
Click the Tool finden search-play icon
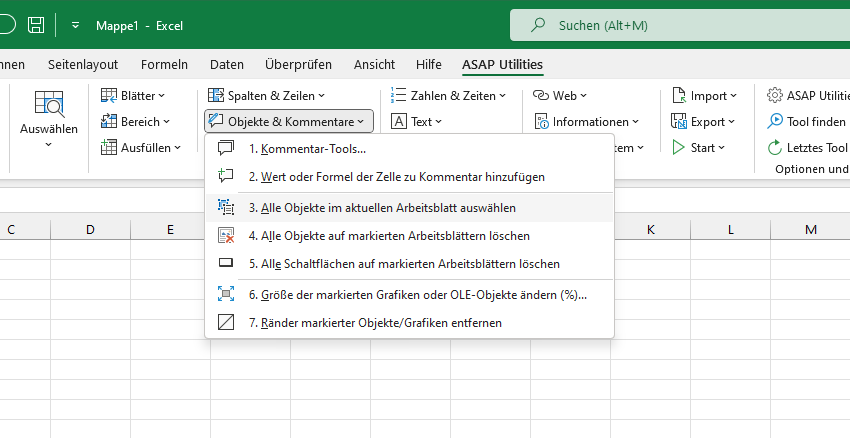click(x=775, y=121)
